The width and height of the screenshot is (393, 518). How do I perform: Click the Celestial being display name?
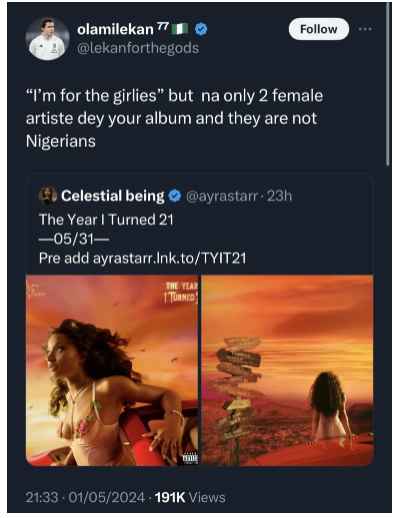pos(113,196)
